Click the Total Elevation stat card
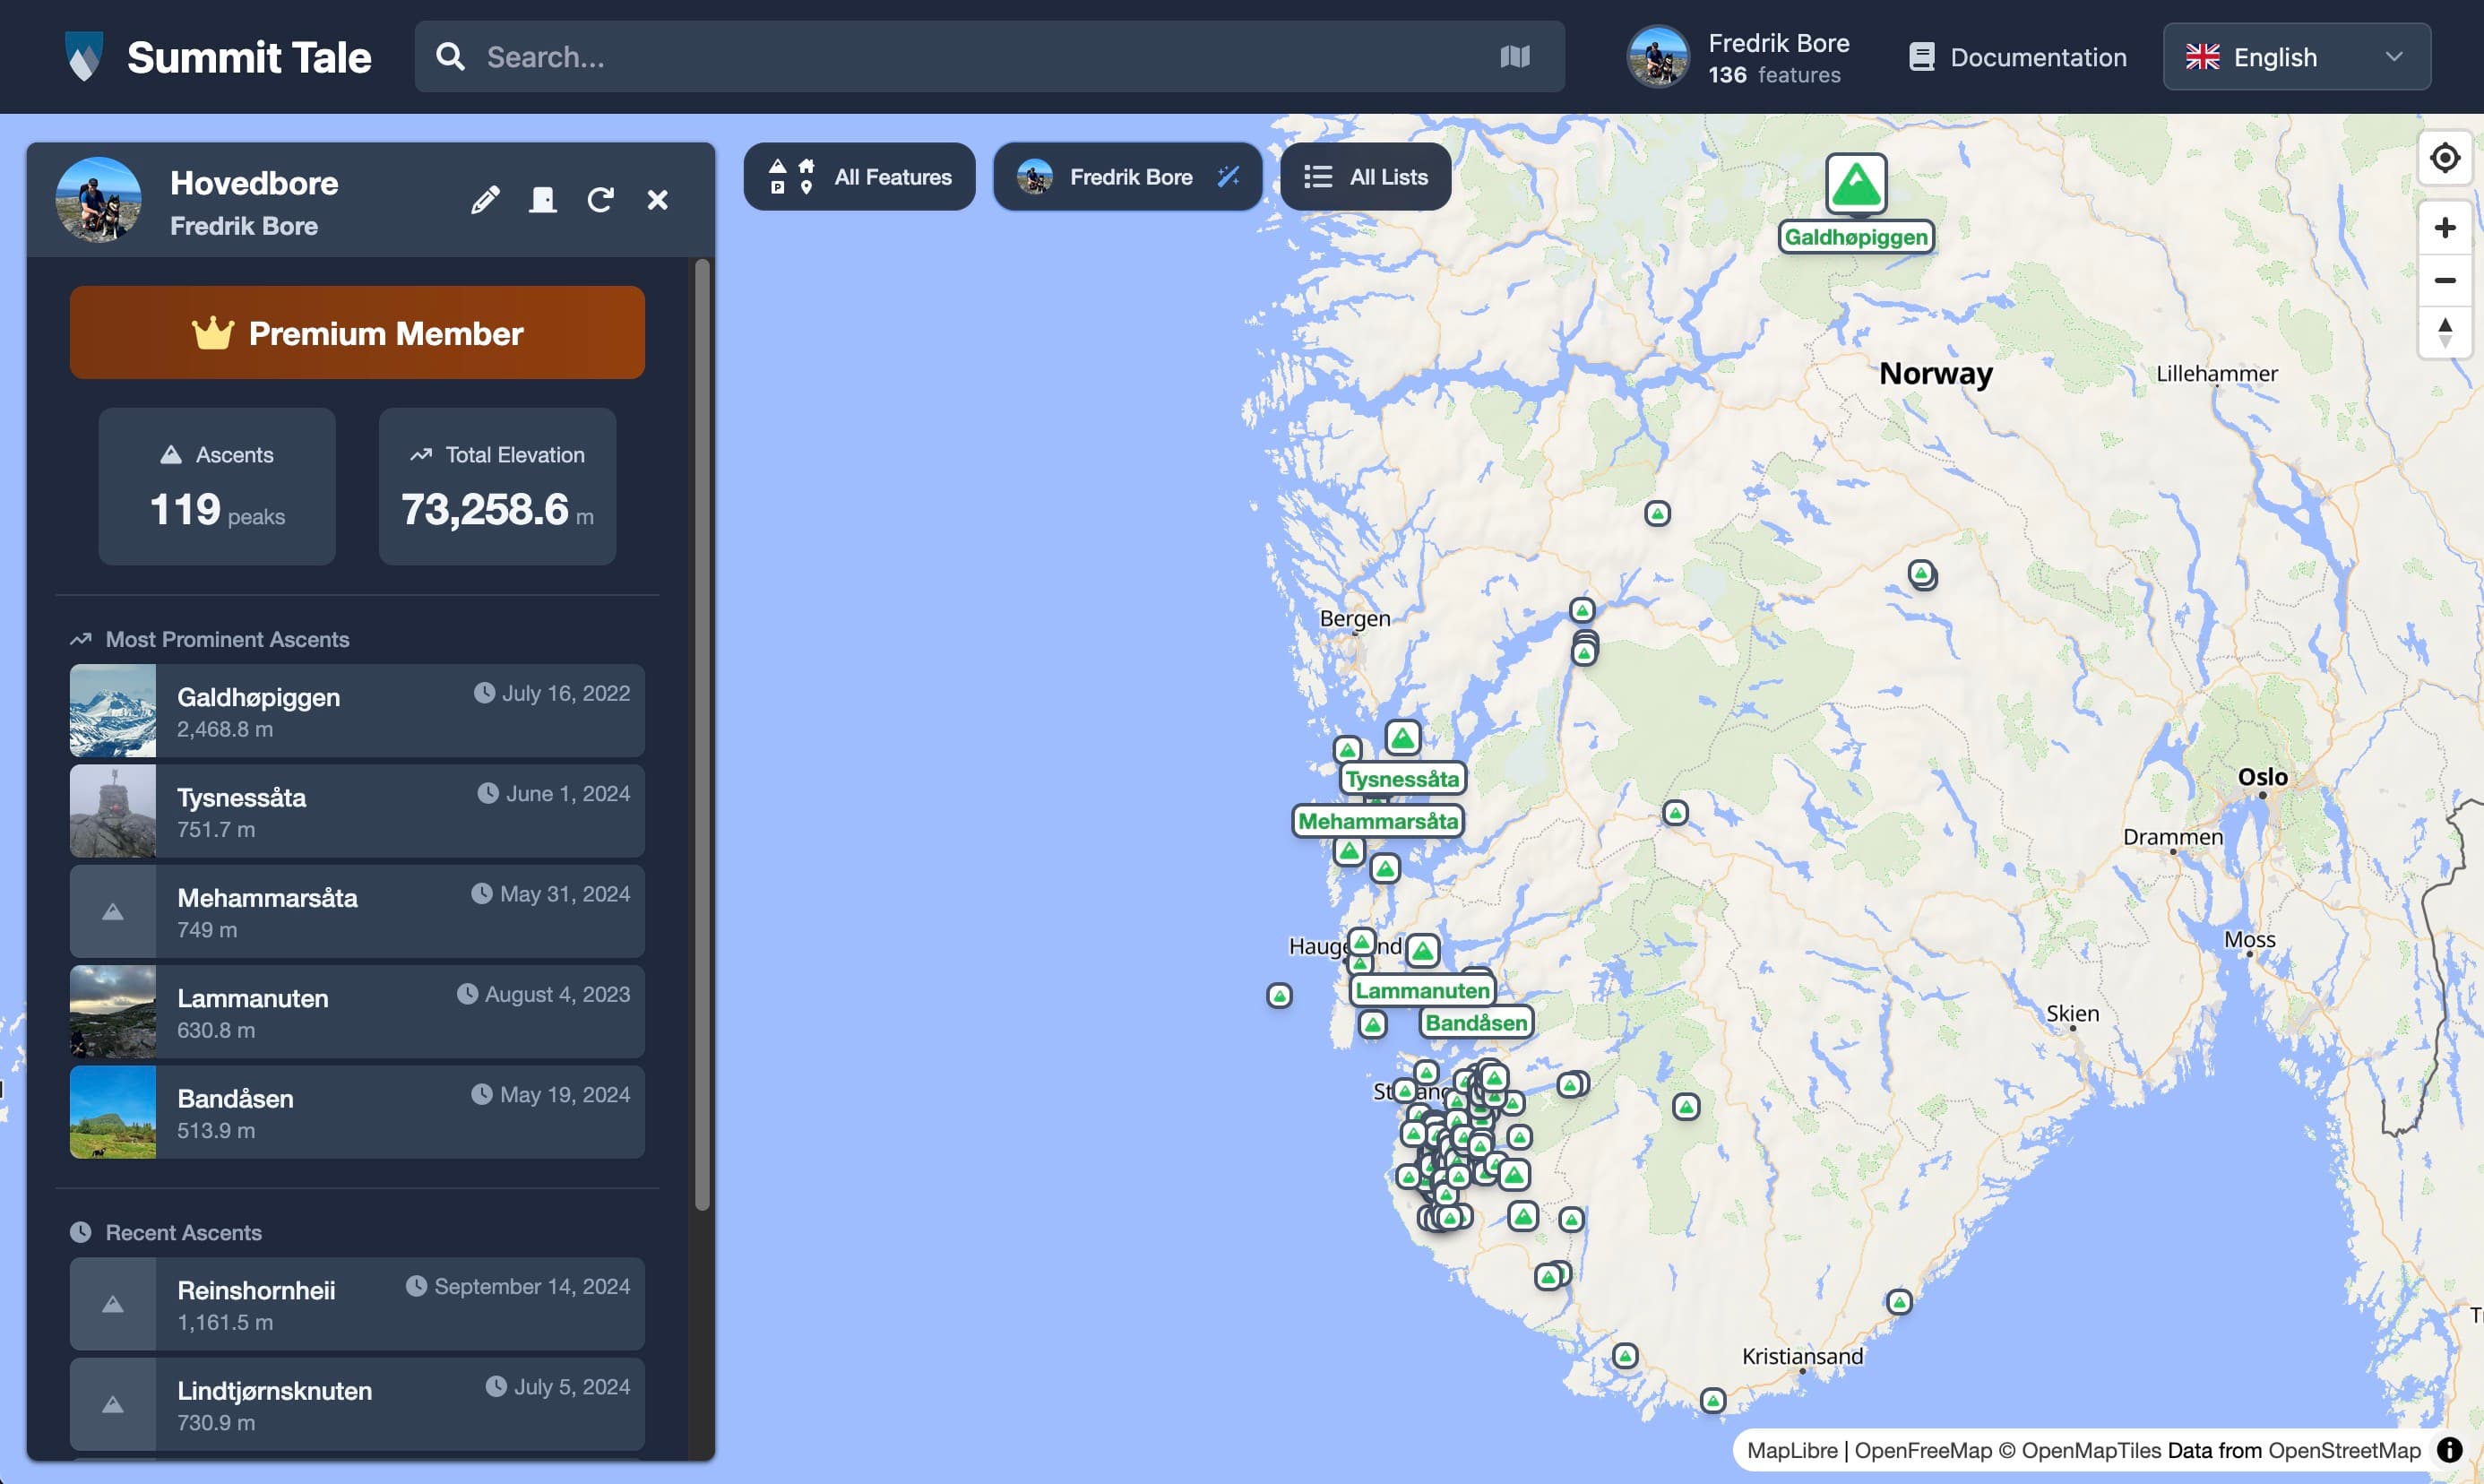 pyautogui.click(x=497, y=486)
